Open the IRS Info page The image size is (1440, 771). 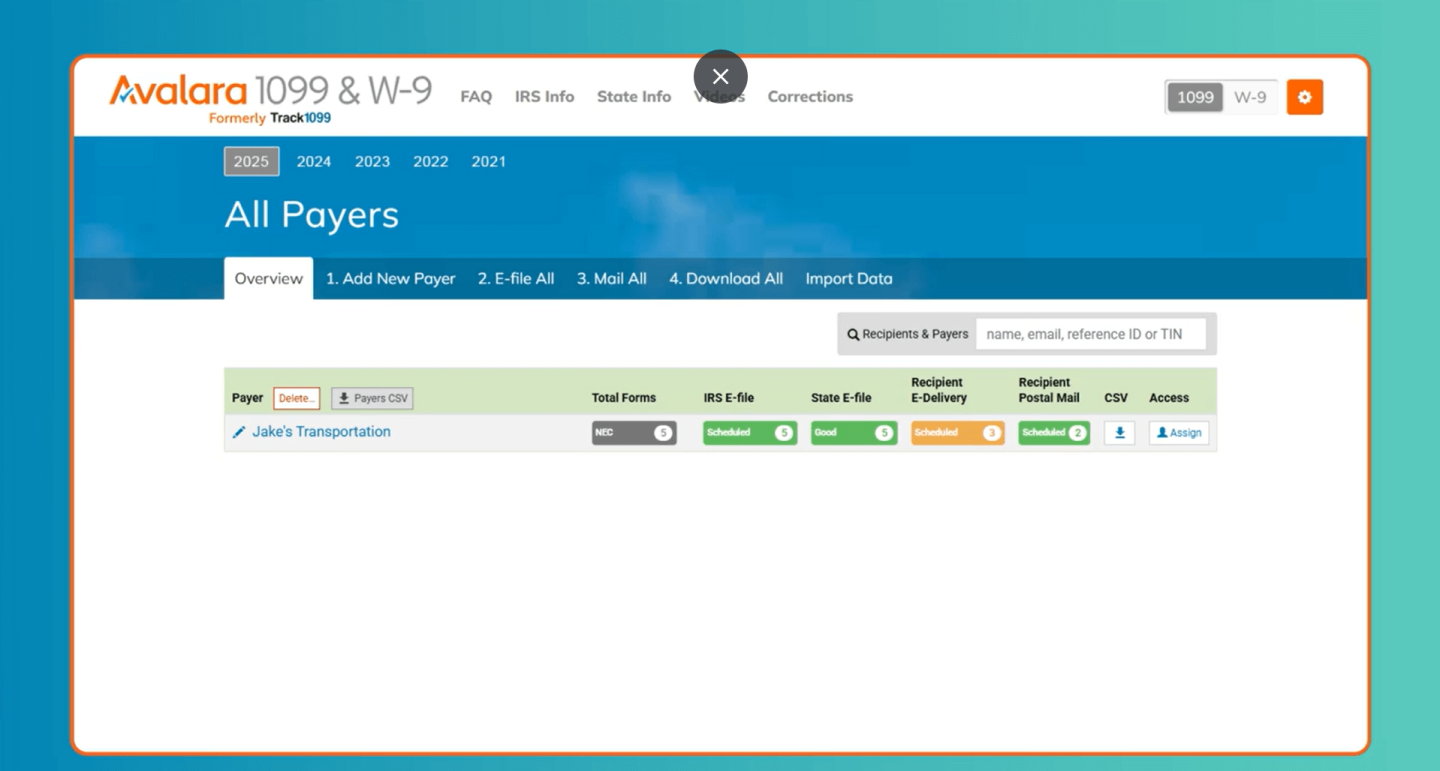(x=544, y=97)
